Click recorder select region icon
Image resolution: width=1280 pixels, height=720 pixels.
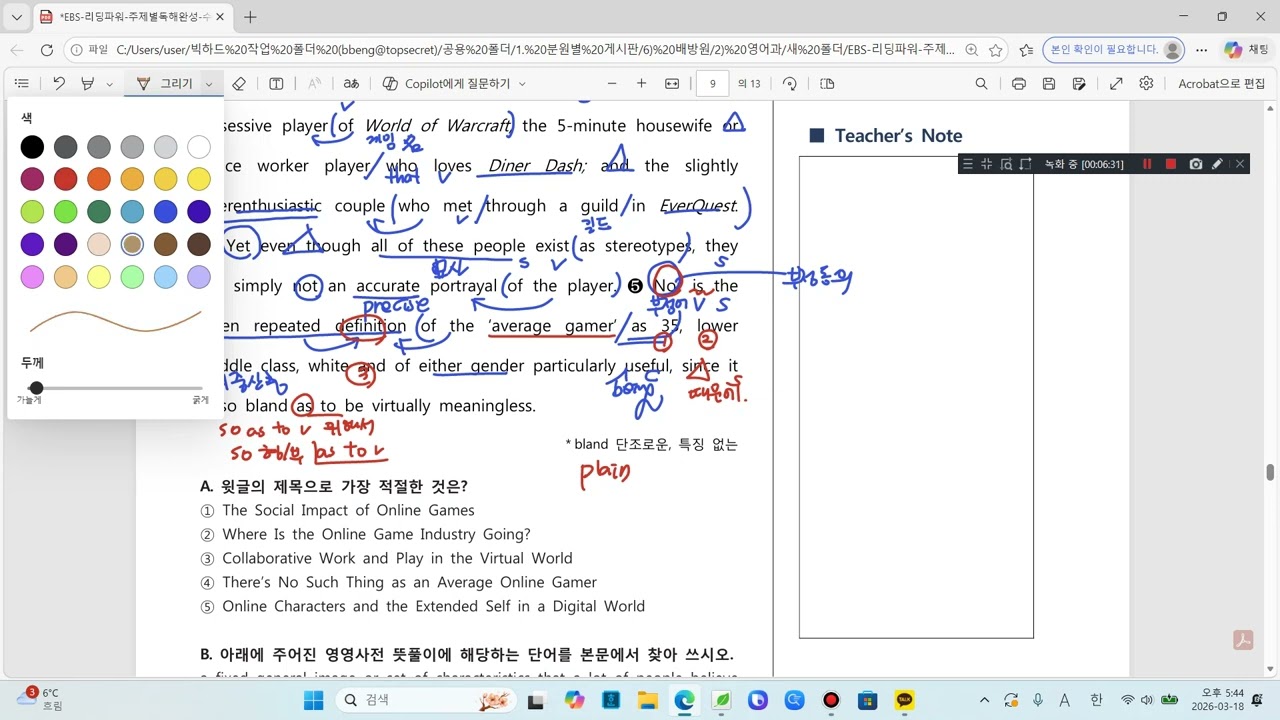1025,164
